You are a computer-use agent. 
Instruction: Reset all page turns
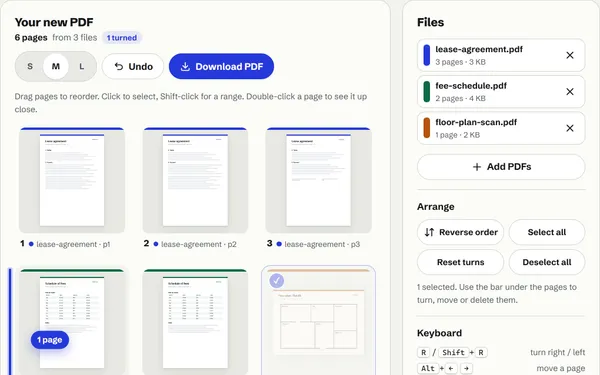coord(460,262)
